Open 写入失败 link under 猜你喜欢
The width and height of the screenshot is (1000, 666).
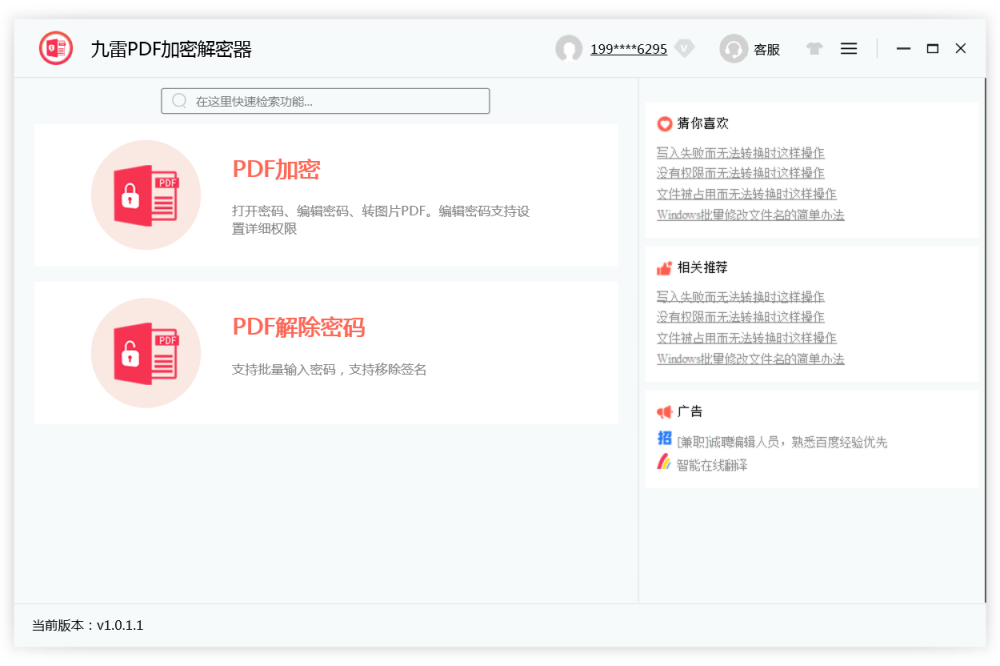(740, 153)
